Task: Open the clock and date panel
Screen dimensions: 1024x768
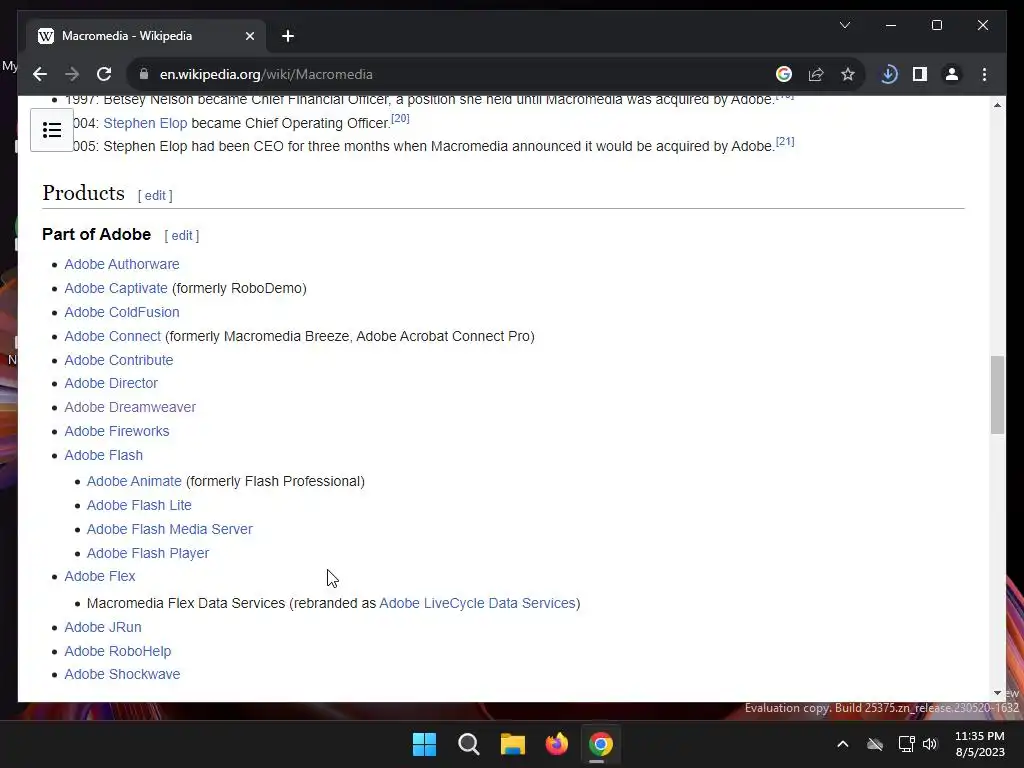Action: (x=980, y=744)
